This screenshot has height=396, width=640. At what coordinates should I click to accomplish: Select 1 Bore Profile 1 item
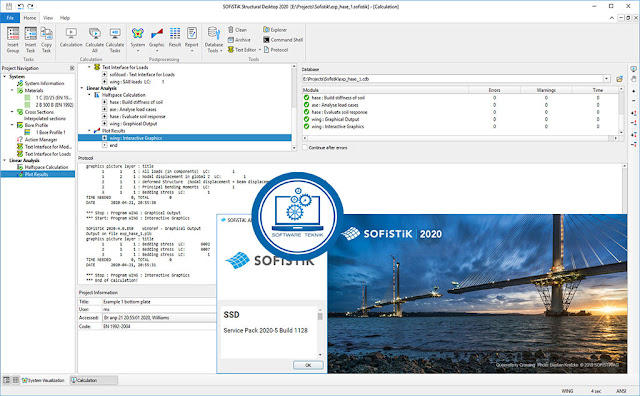tap(51, 132)
